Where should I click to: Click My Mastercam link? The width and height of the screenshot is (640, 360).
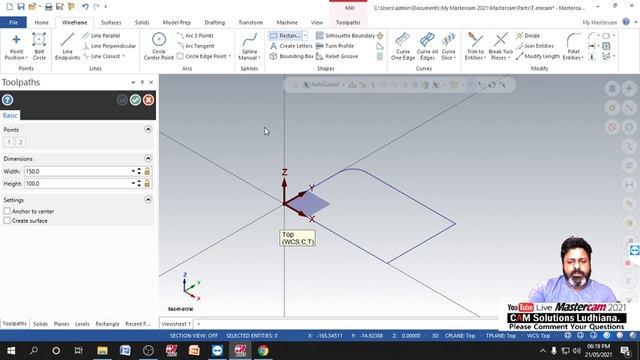pos(600,22)
